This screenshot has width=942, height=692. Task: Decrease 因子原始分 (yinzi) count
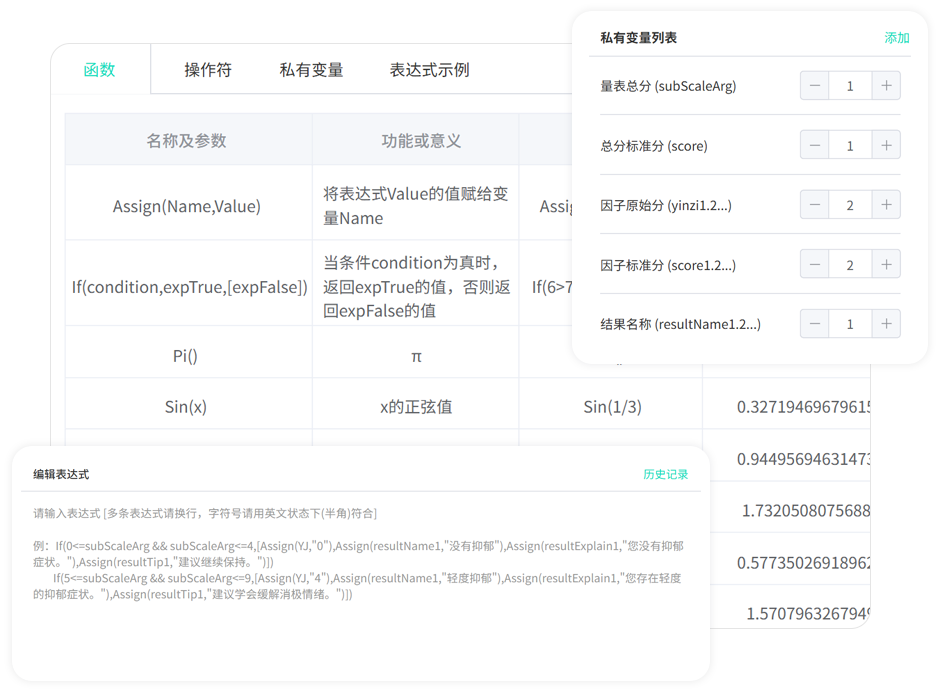coord(814,205)
